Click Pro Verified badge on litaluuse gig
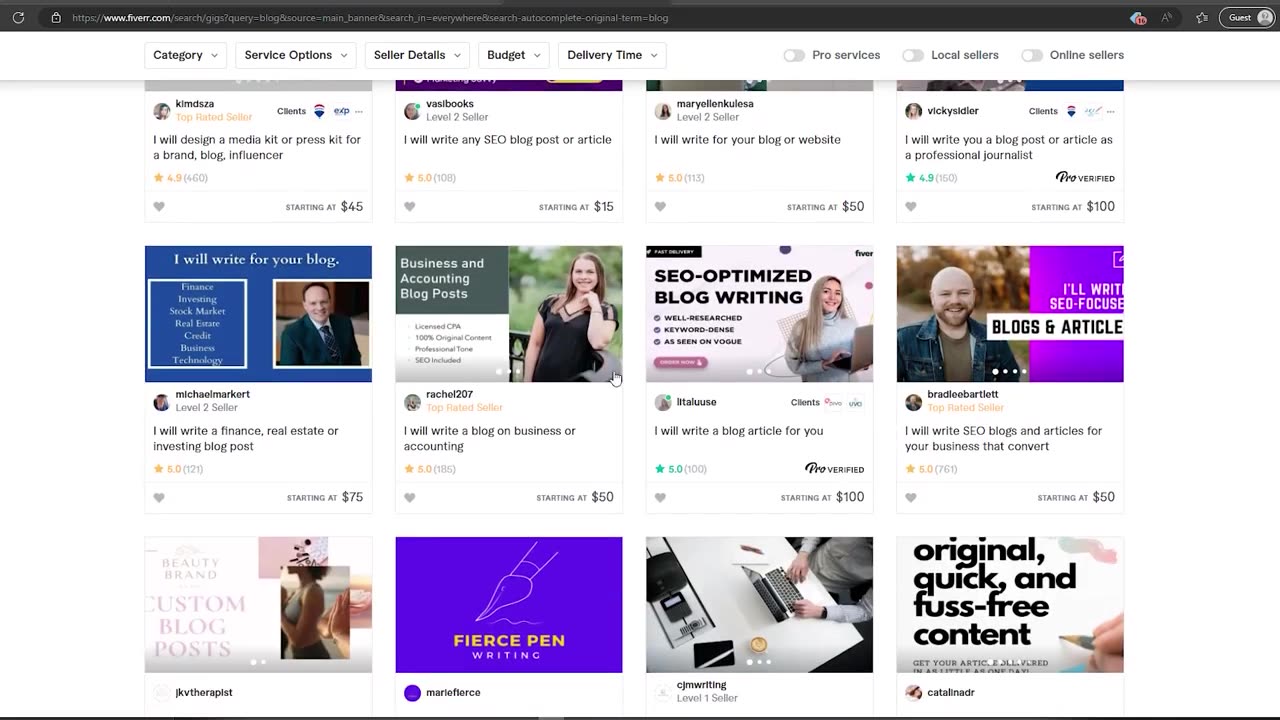1280x720 pixels. point(834,469)
